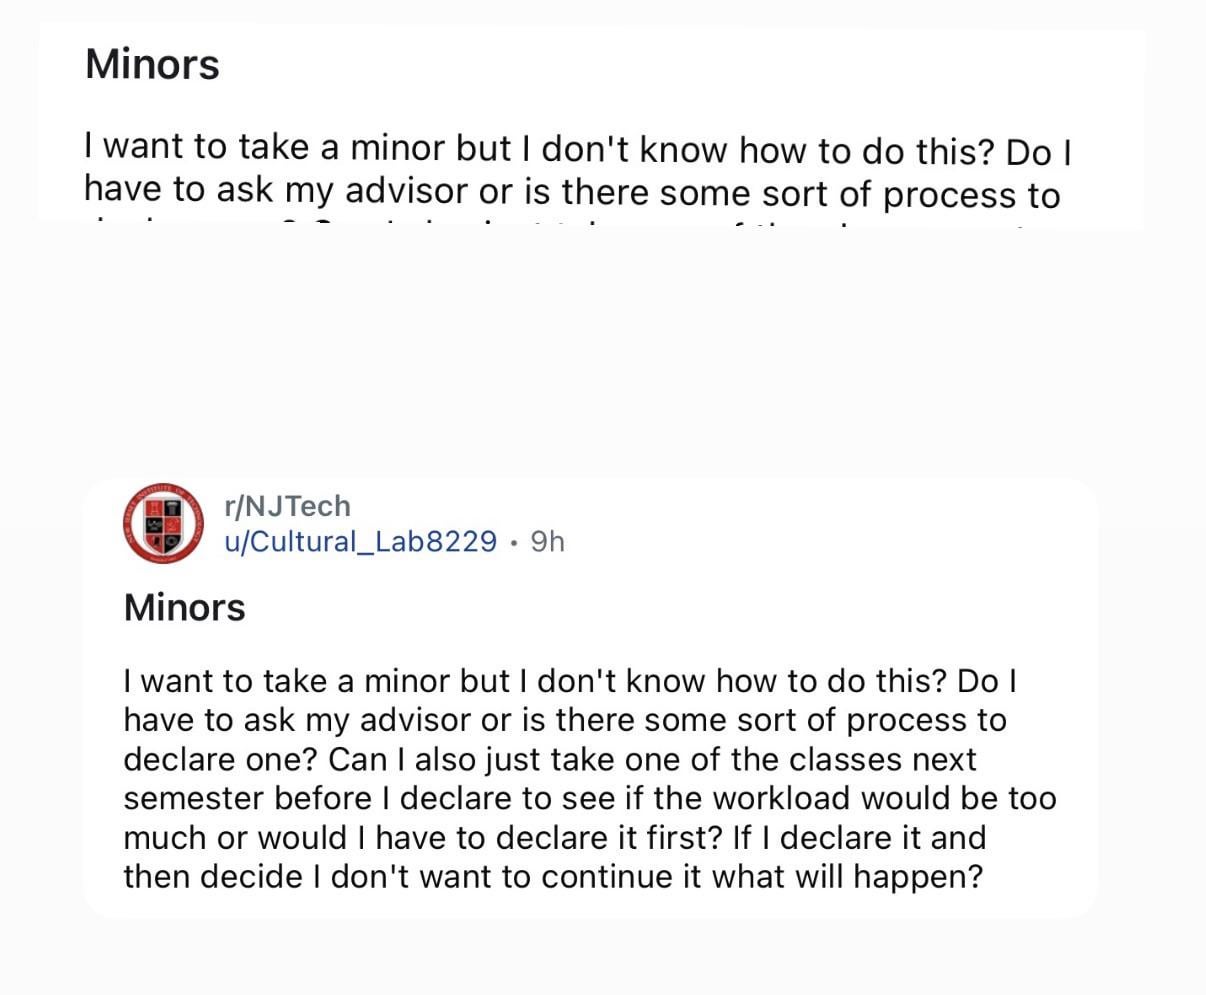The width and height of the screenshot is (1206, 995).
Task: Click the 9h post timestamp
Action: [547, 541]
